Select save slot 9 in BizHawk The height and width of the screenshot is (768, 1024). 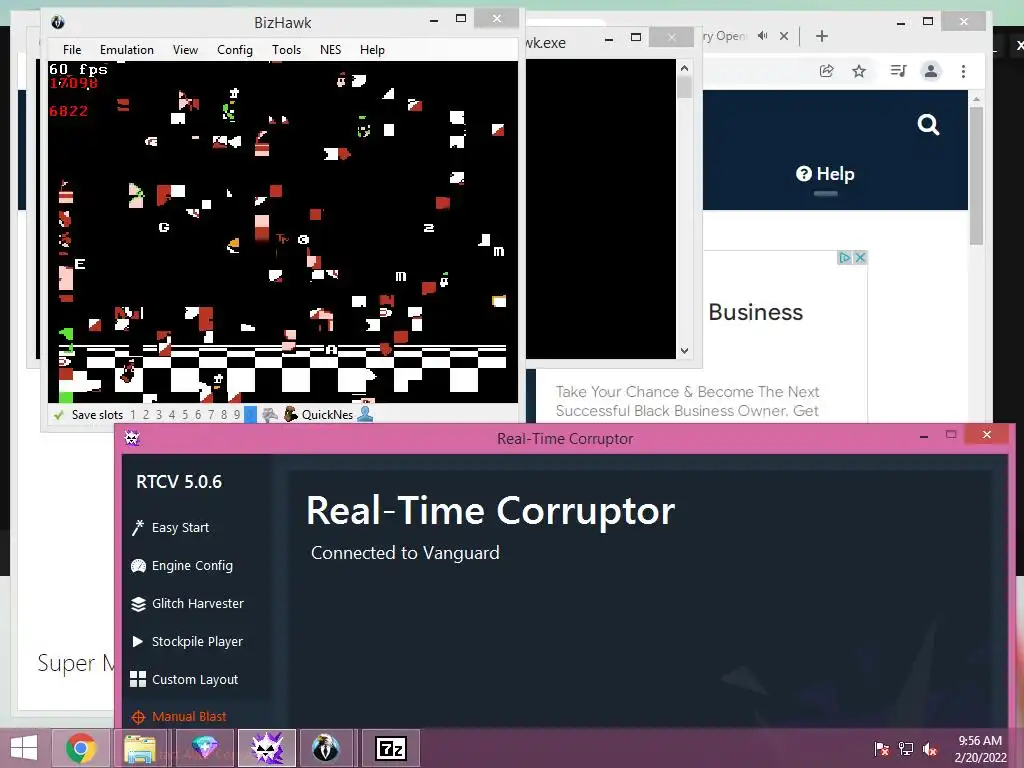tap(237, 415)
